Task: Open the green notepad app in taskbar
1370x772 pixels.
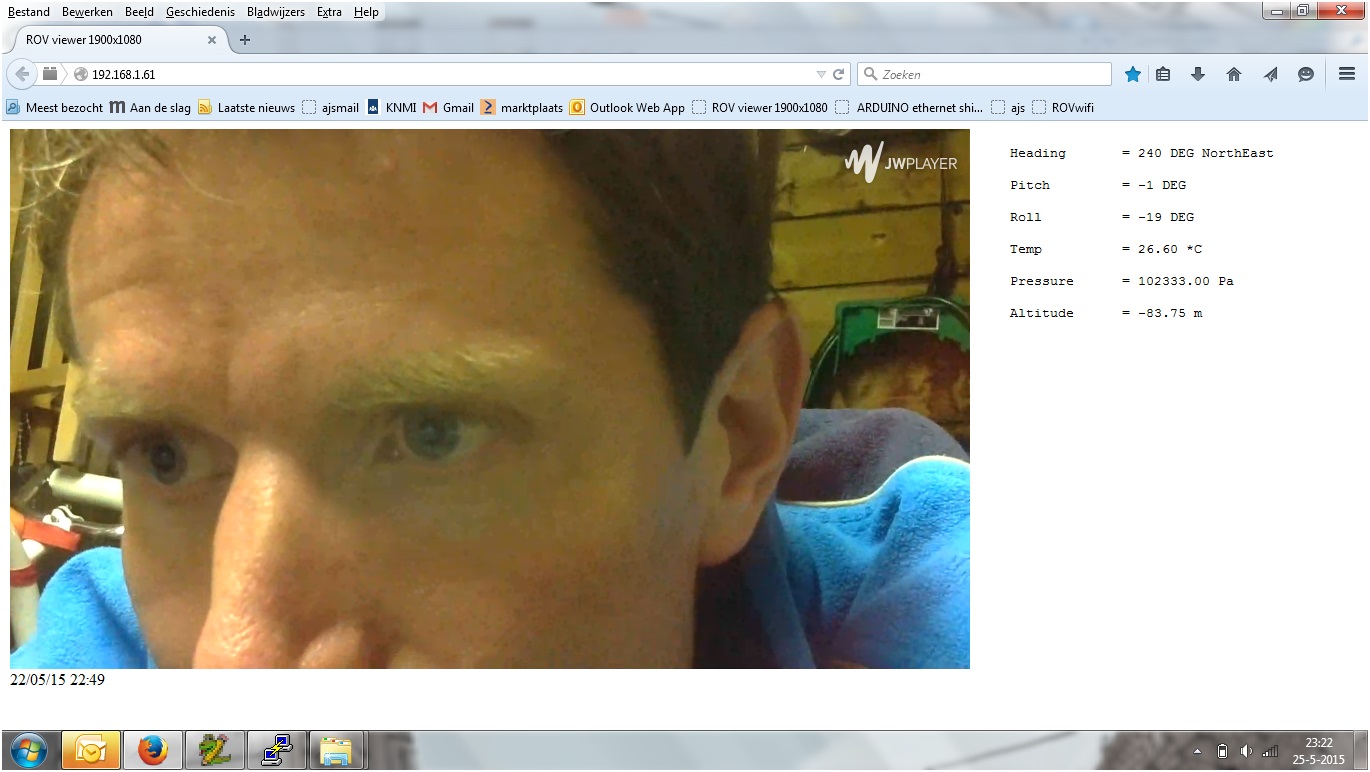Action: 215,750
